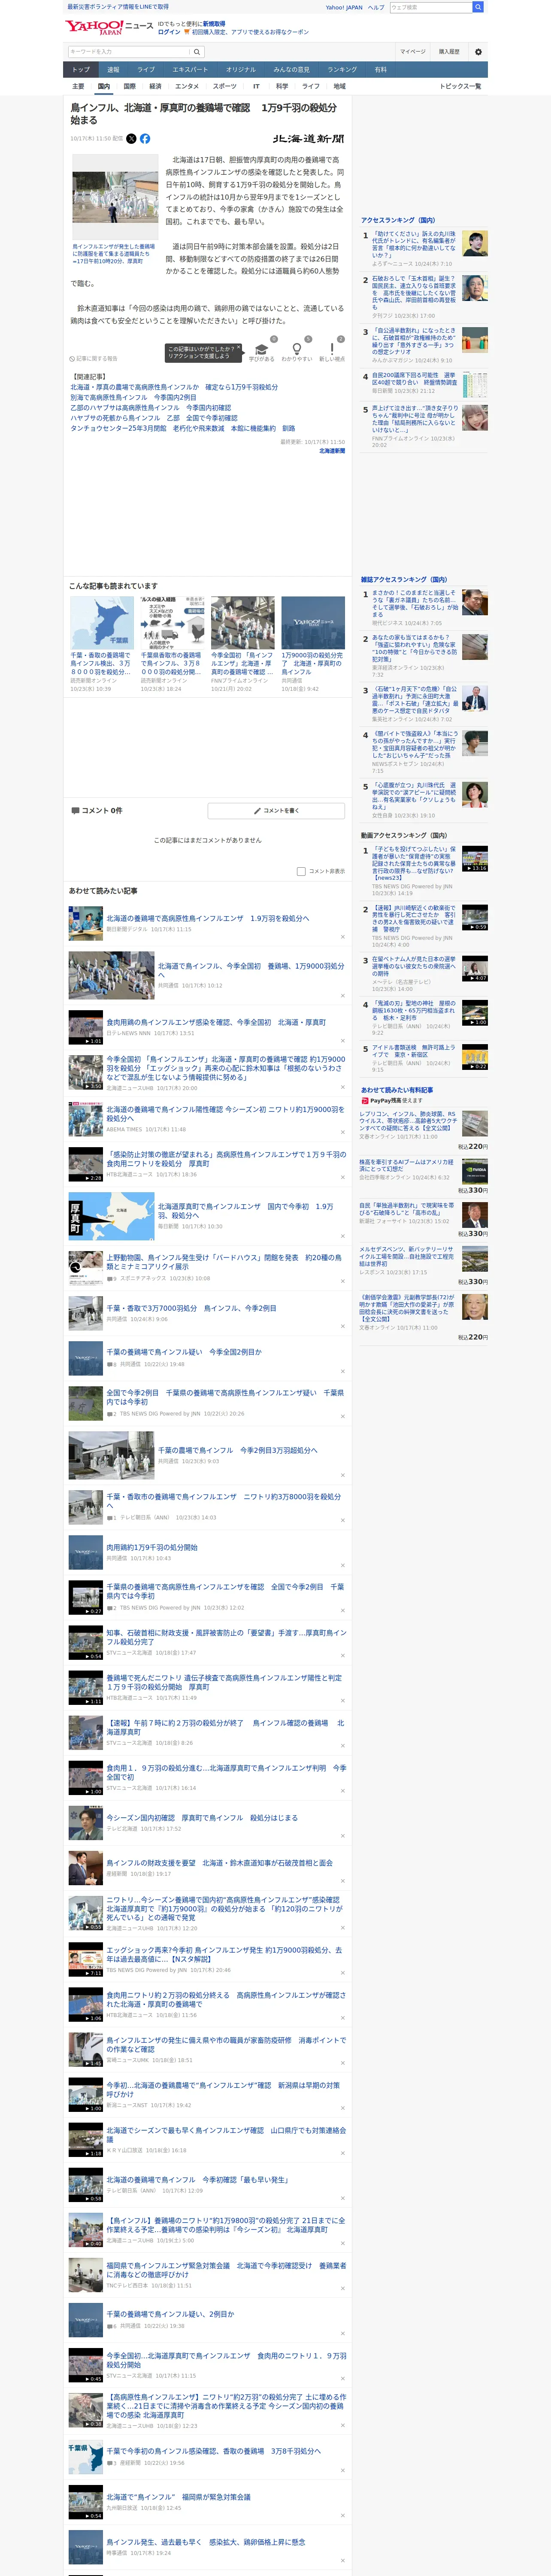The width and height of the screenshot is (551, 2576).
Task: Click the 記事に関する報告 report icon link
Action: coord(93,358)
